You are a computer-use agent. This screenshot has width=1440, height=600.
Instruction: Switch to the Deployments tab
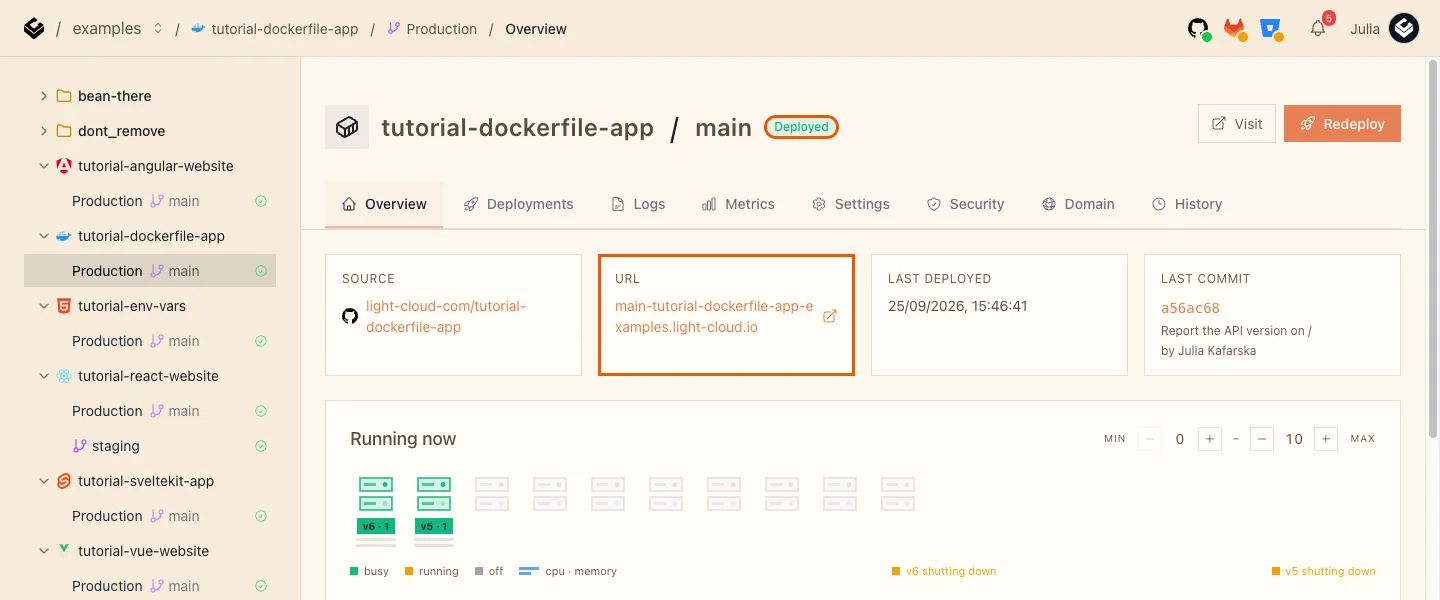pos(518,204)
